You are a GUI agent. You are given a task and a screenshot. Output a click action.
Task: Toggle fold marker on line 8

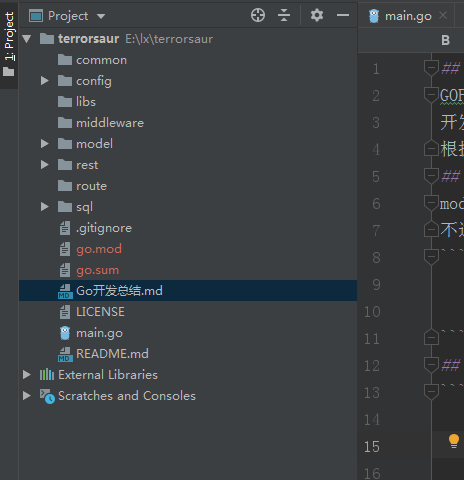pos(431,257)
